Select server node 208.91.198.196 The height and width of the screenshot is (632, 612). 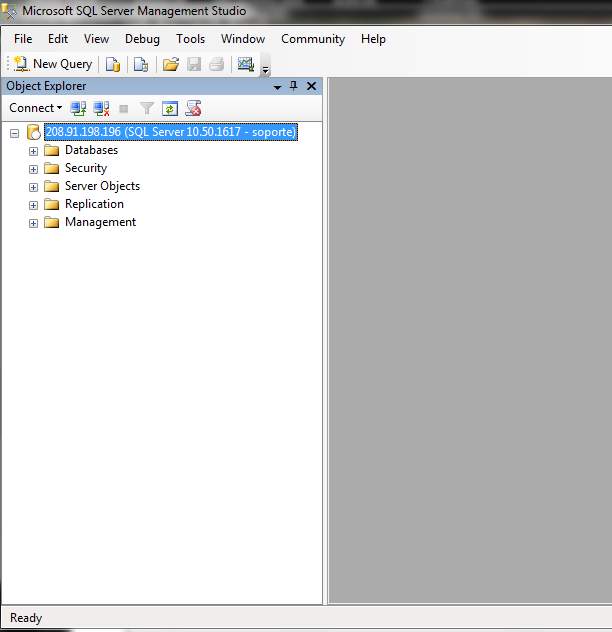171,132
